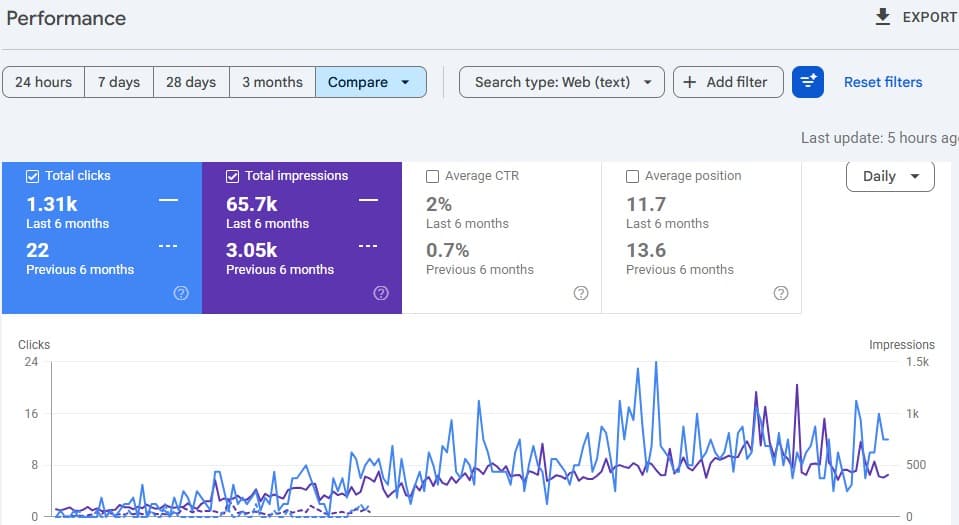The width and height of the screenshot is (959, 525).
Task: Select the 24 hours range tab
Action: pyautogui.click(x=43, y=82)
